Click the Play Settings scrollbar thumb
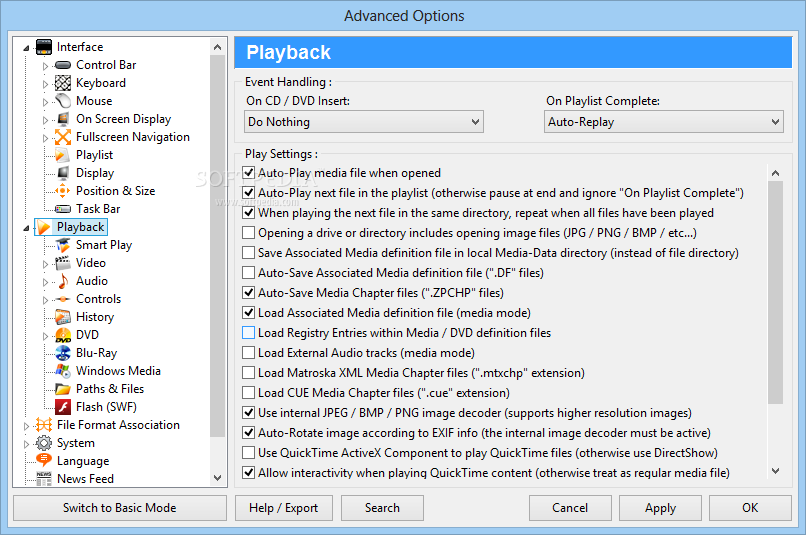Screen dimensions: 806x535 775,292
